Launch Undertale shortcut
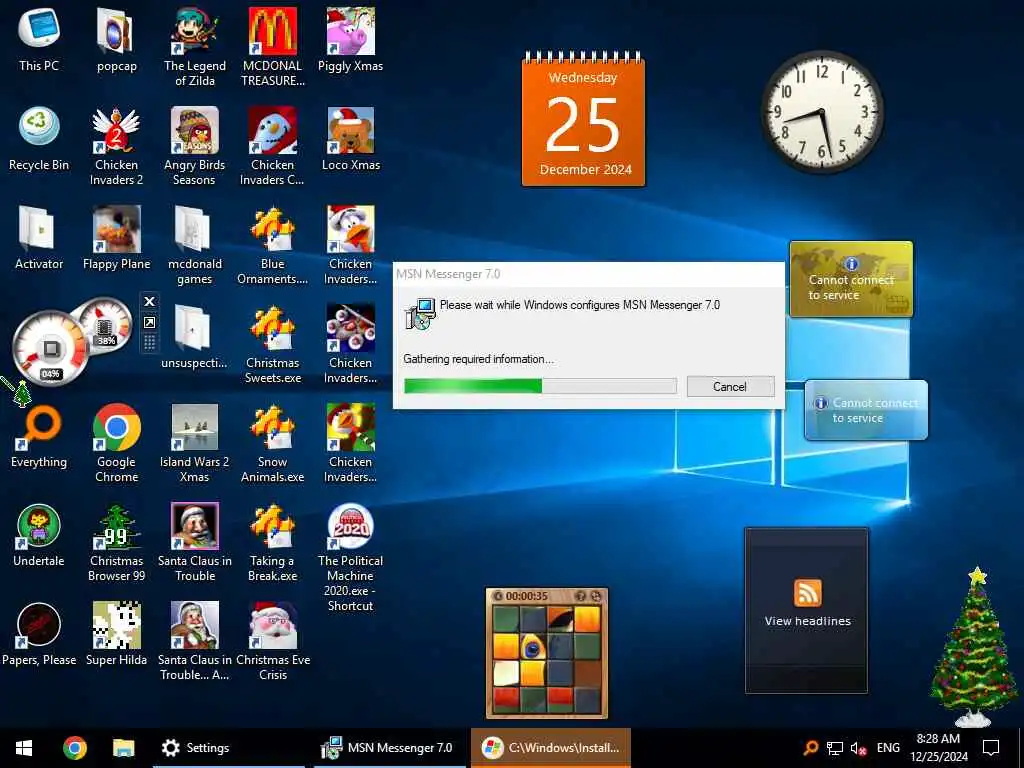The width and height of the screenshot is (1024, 768). coord(39,535)
